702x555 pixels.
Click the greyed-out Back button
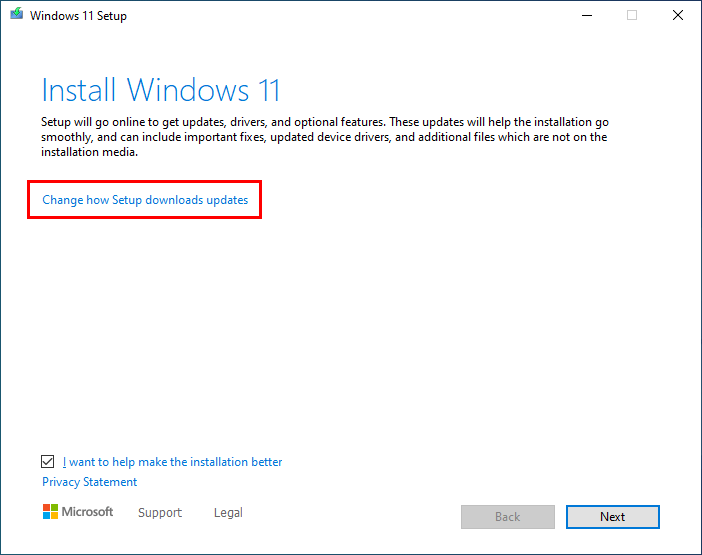(508, 517)
